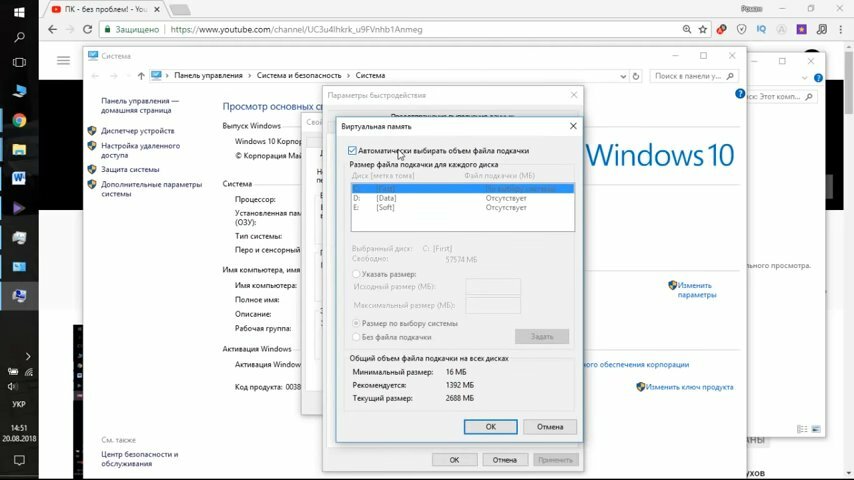The image size is (854, 480).
Task: Click the blue help question mark icon
Action: click(740, 94)
